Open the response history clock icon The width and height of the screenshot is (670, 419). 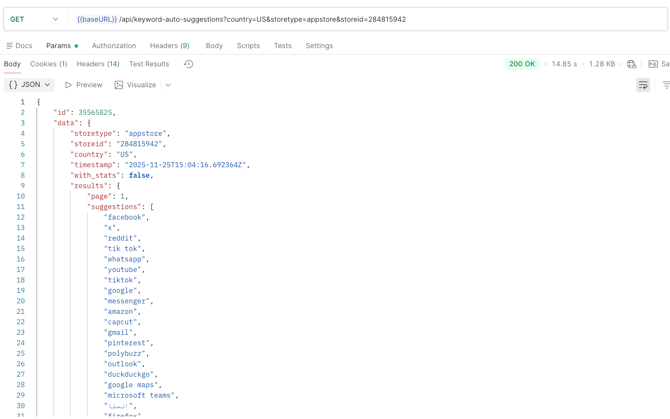[188, 64]
